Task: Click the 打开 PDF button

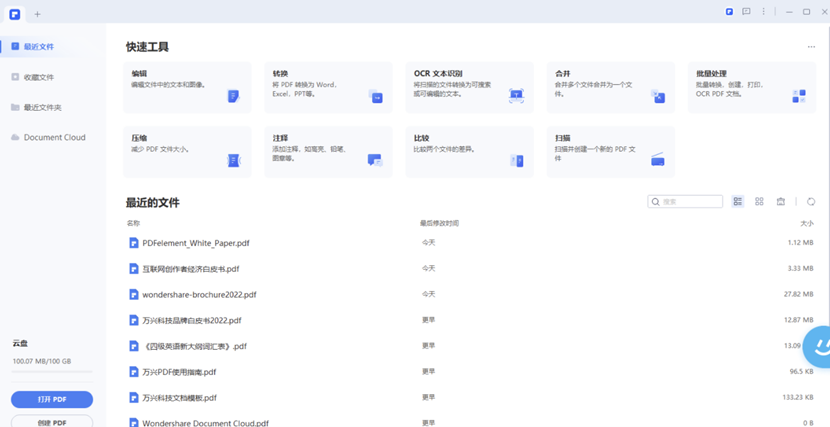Action: tap(52, 399)
